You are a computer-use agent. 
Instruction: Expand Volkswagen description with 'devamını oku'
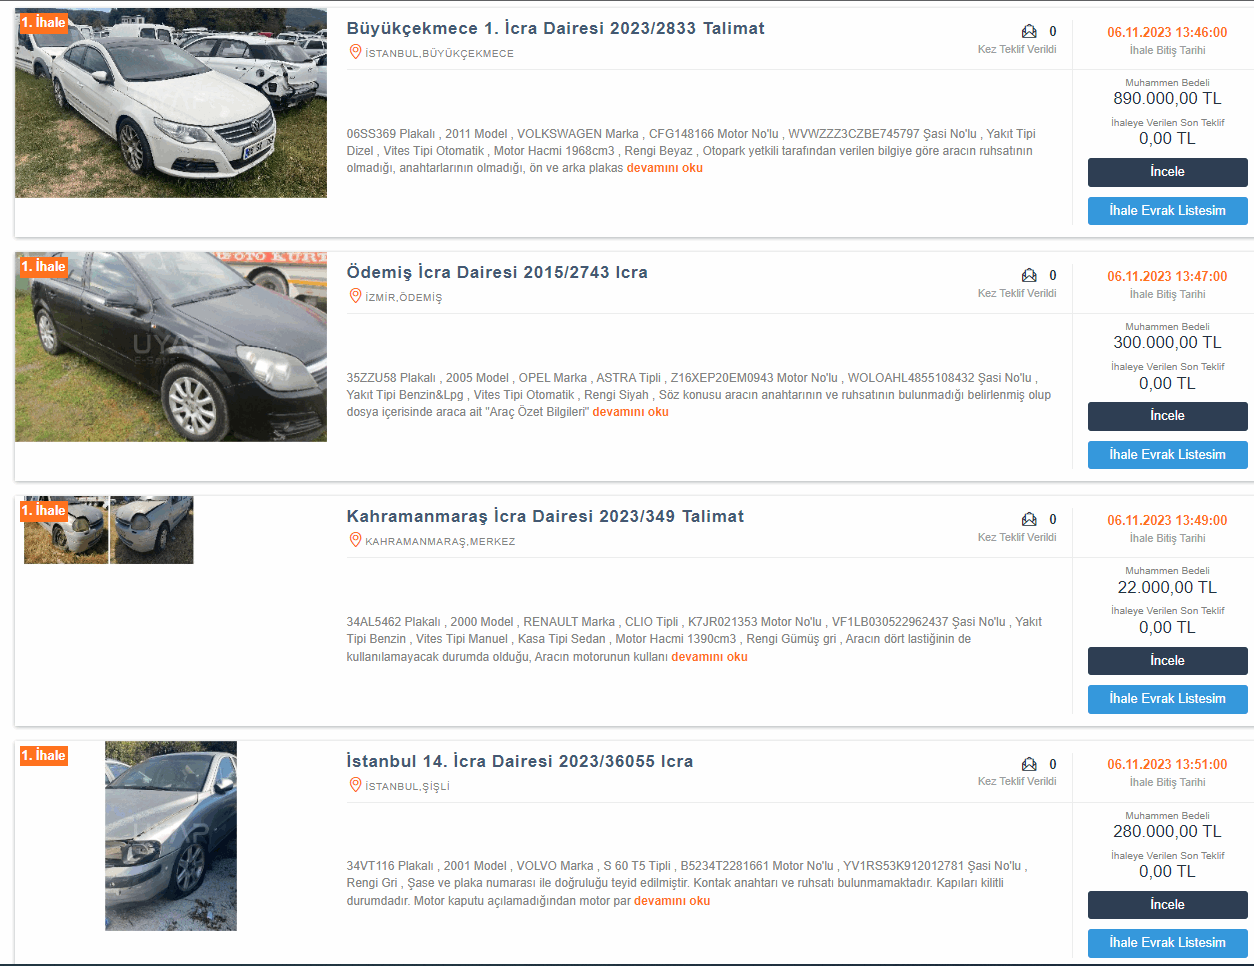664,168
